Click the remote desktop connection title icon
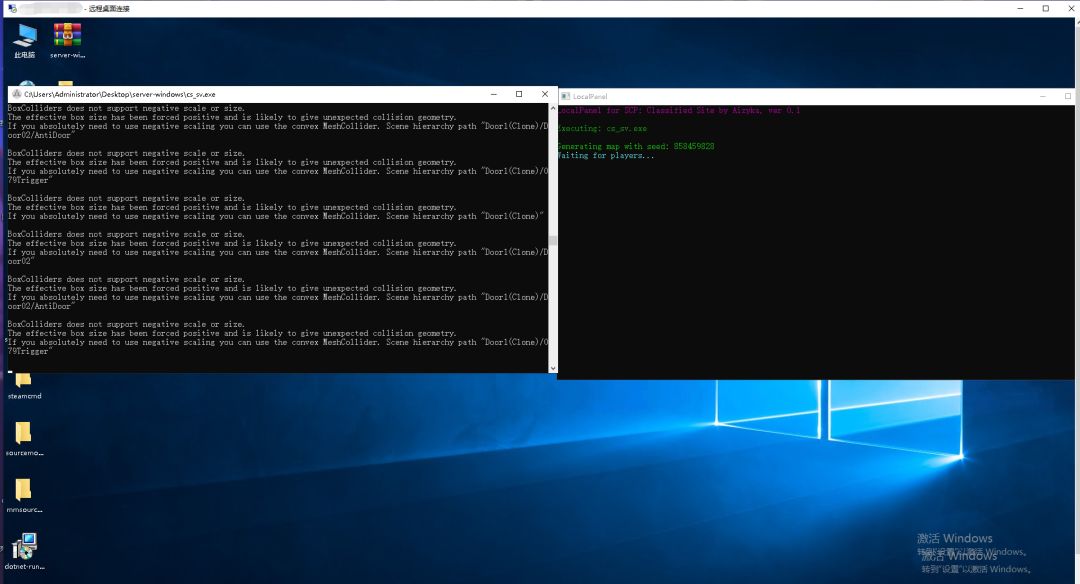 coord(12,8)
